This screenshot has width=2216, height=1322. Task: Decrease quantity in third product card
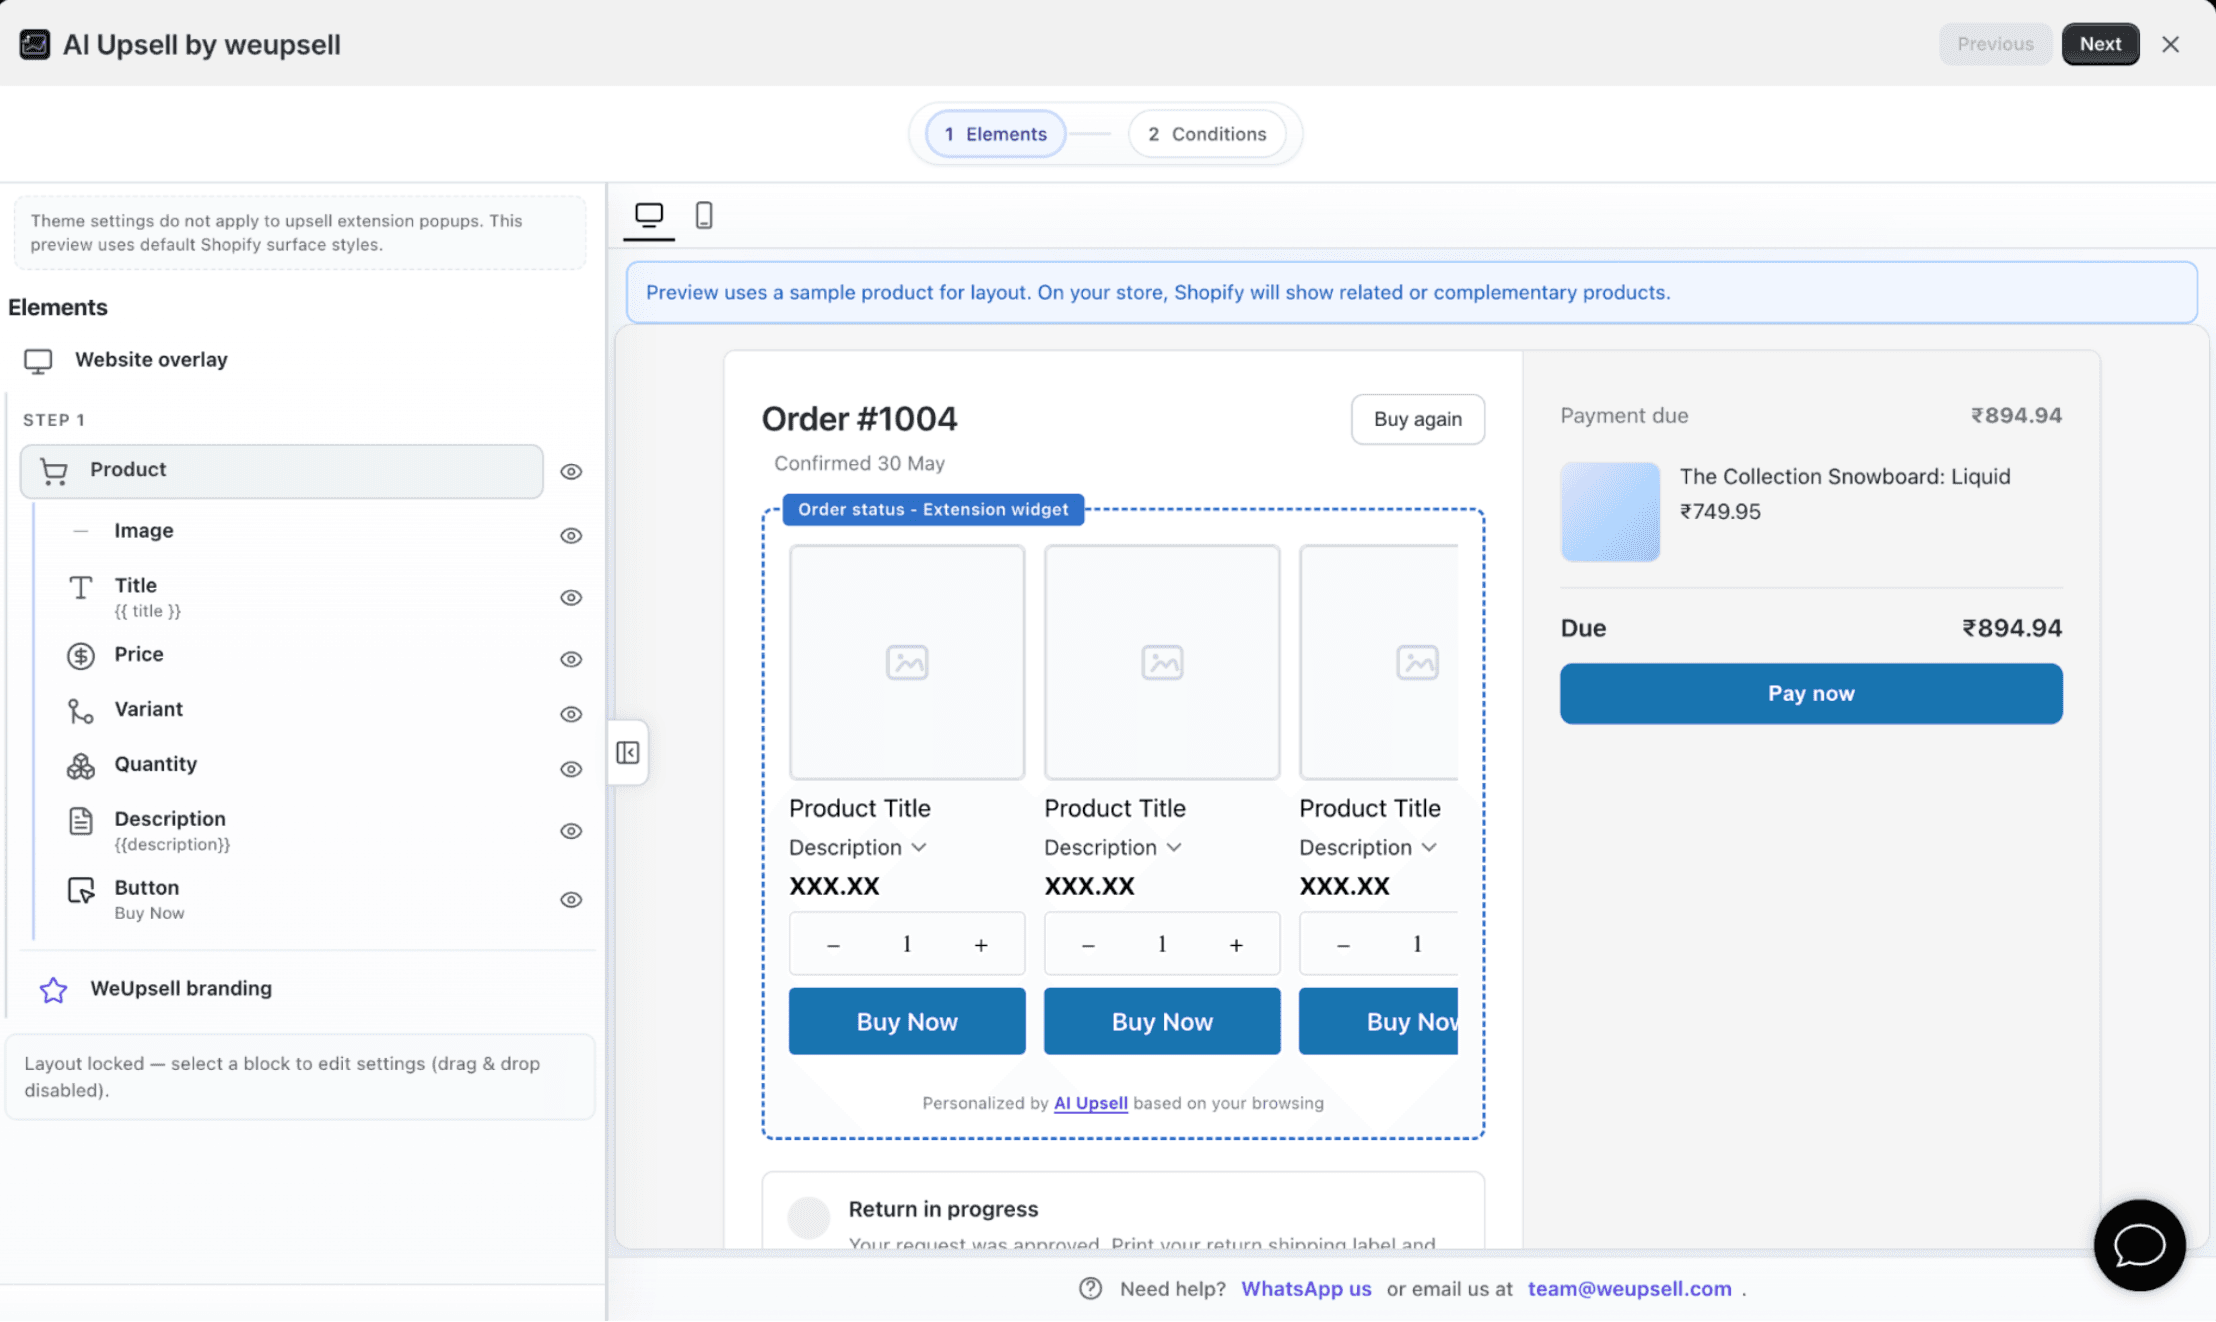tap(1343, 945)
